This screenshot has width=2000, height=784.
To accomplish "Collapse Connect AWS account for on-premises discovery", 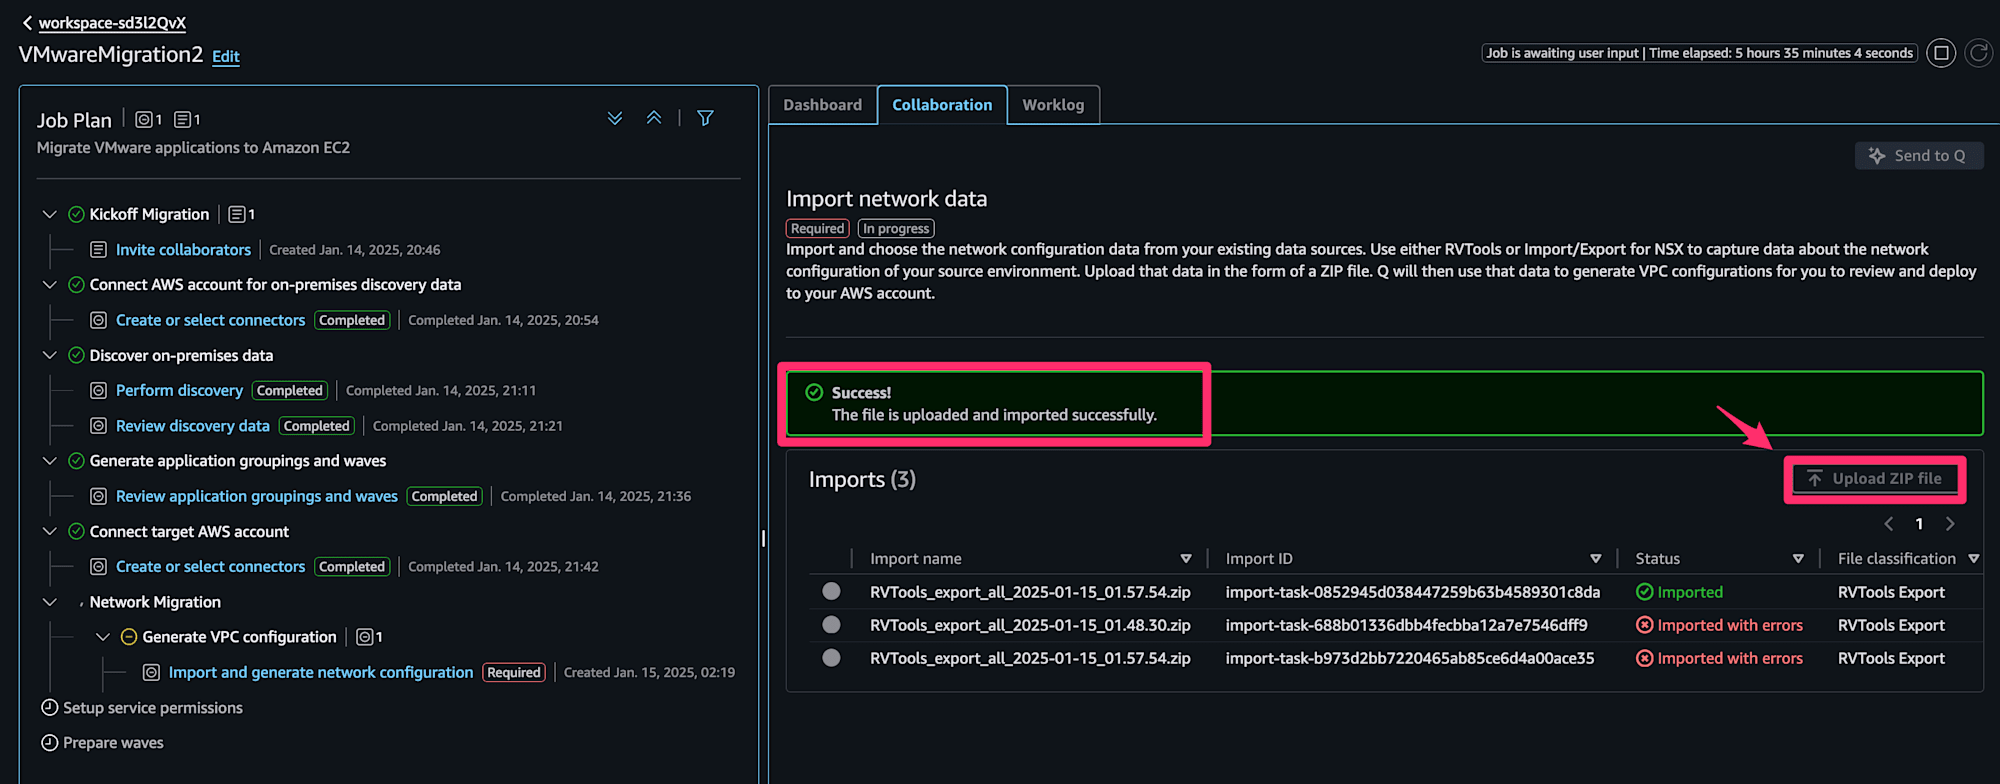I will [49, 285].
